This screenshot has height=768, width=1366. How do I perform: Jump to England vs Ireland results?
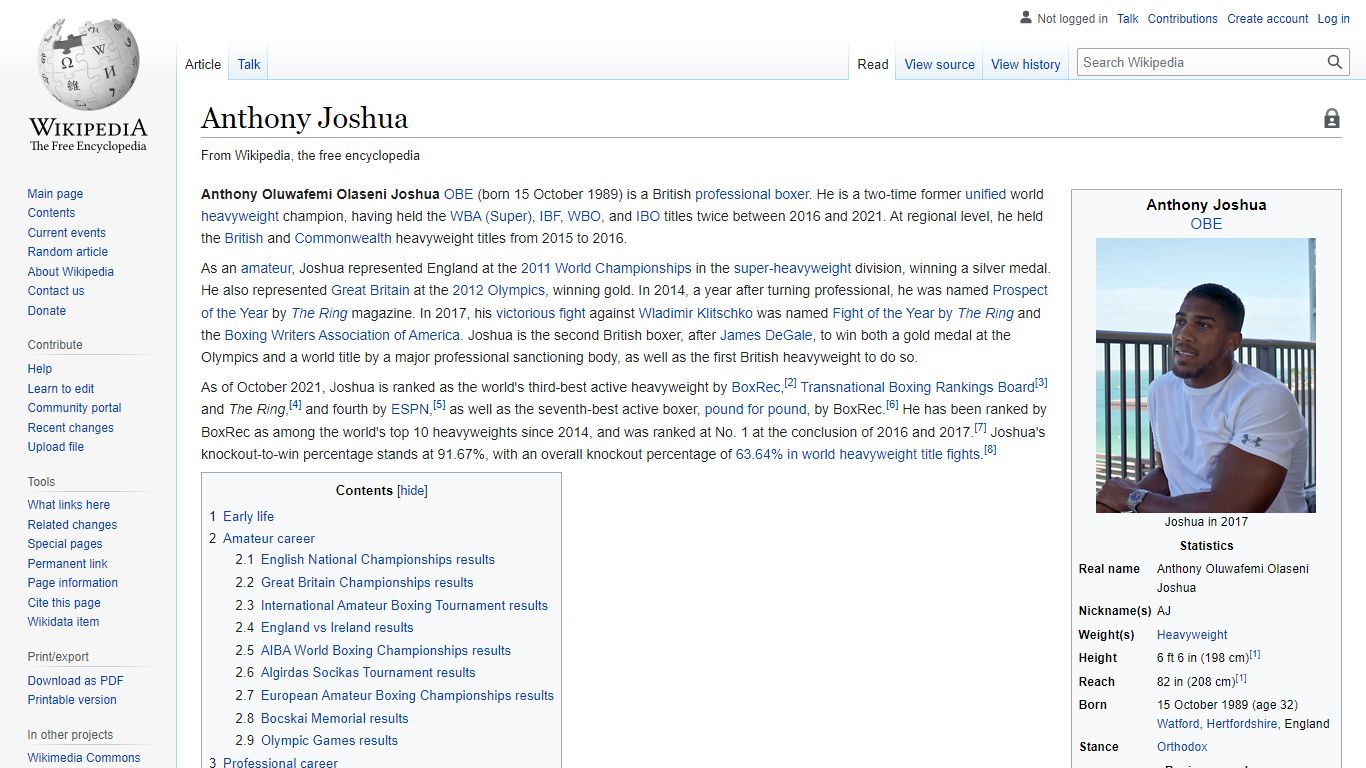pyautogui.click(x=337, y=628)
